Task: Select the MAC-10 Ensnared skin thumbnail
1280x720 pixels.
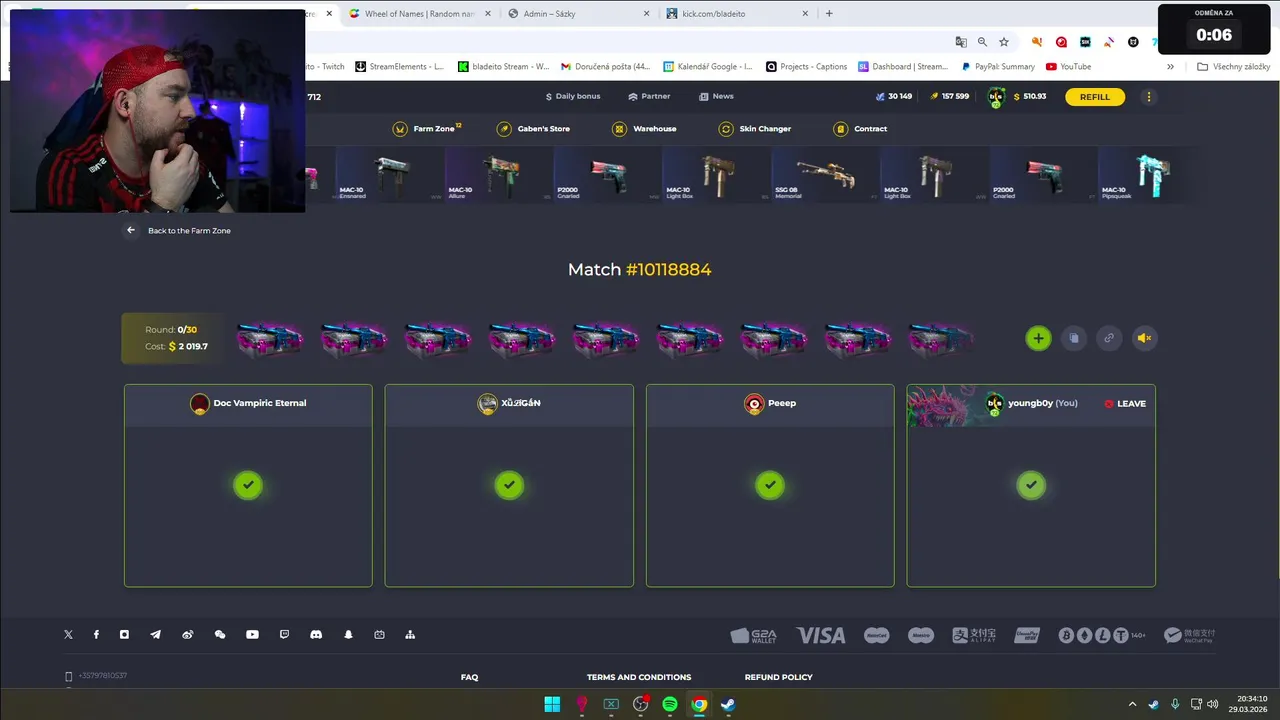Action: point(390,175)
